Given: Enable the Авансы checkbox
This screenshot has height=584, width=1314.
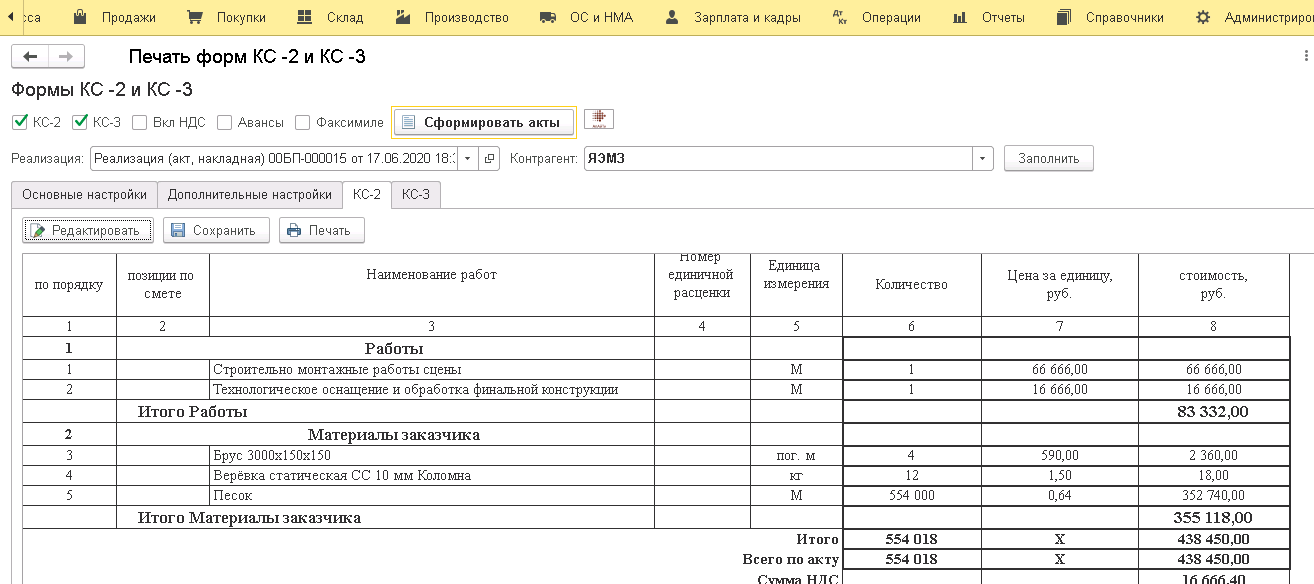Looking at the screenshot, I should [x=224, y=122].
